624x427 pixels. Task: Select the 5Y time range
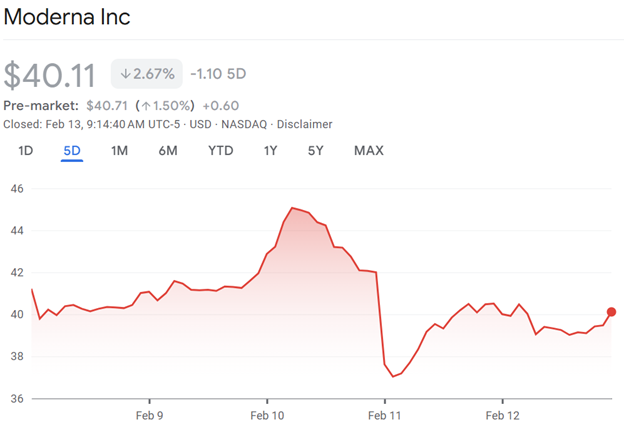click(x=315, y=151)
